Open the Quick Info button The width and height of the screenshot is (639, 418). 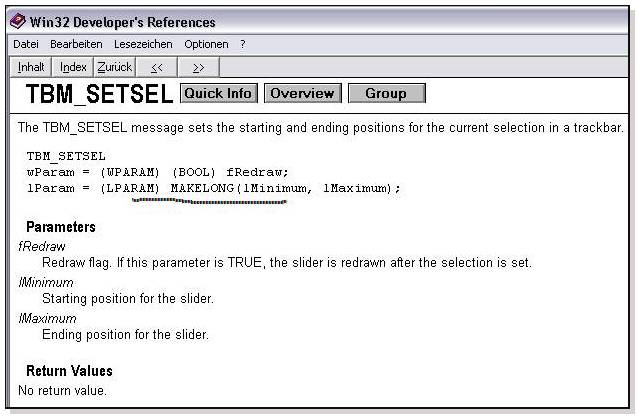218,93
